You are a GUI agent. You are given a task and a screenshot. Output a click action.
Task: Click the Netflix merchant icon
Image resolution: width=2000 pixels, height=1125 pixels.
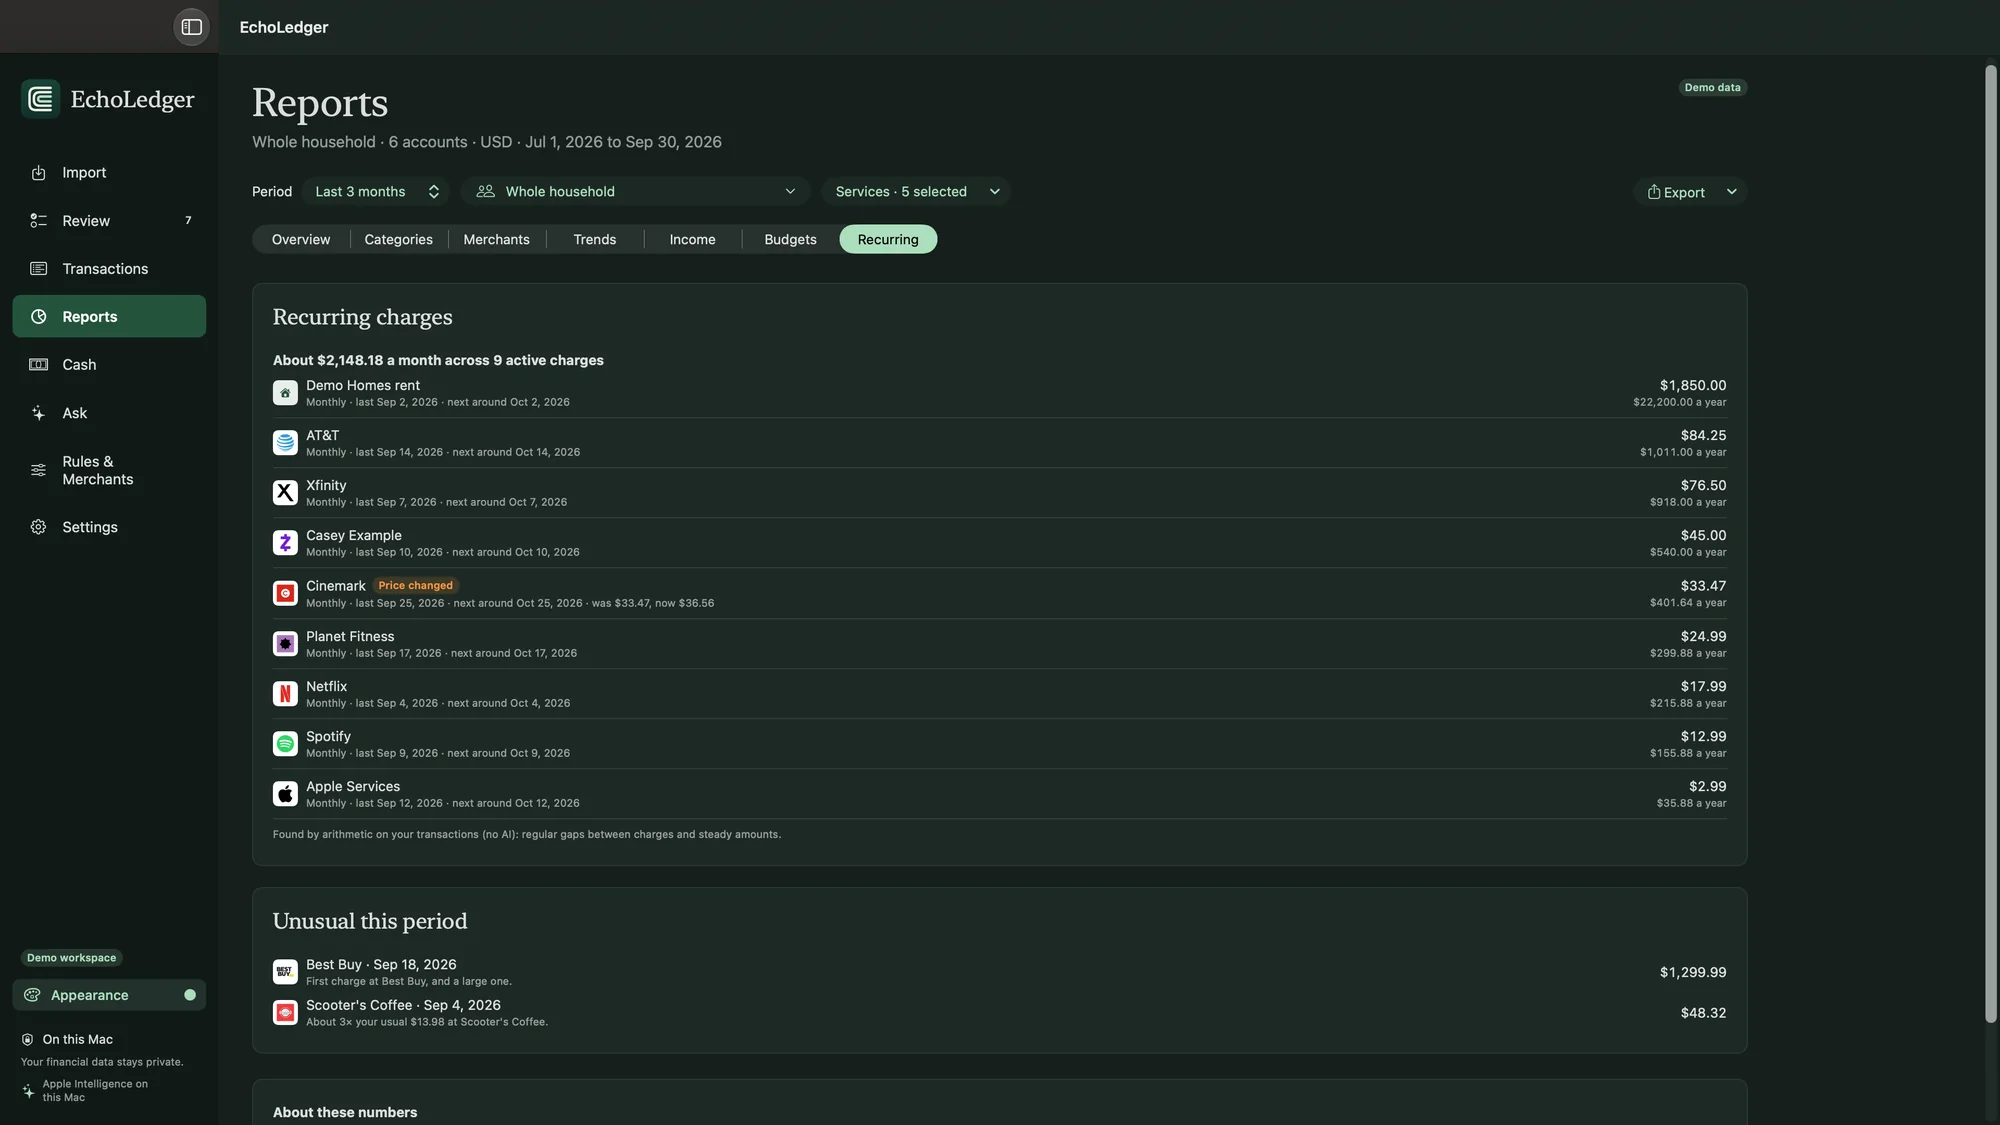pos(285,693)
